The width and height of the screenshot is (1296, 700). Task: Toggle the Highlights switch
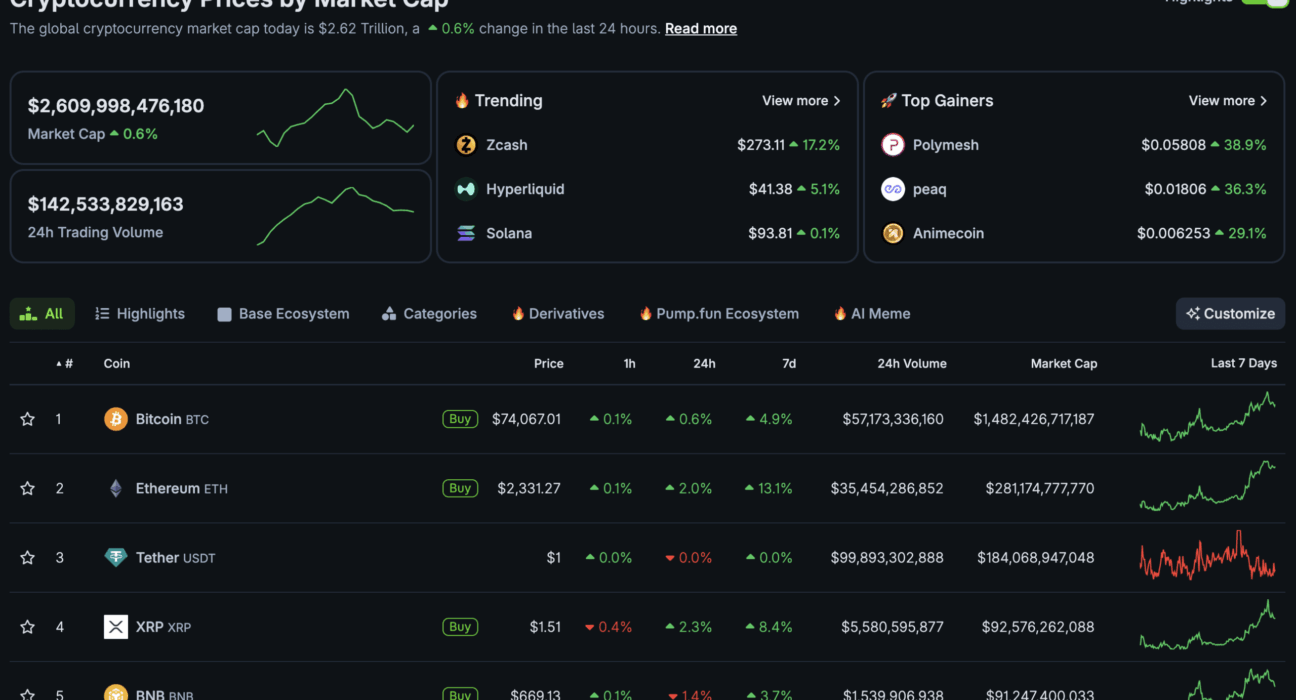(1265, 3)
